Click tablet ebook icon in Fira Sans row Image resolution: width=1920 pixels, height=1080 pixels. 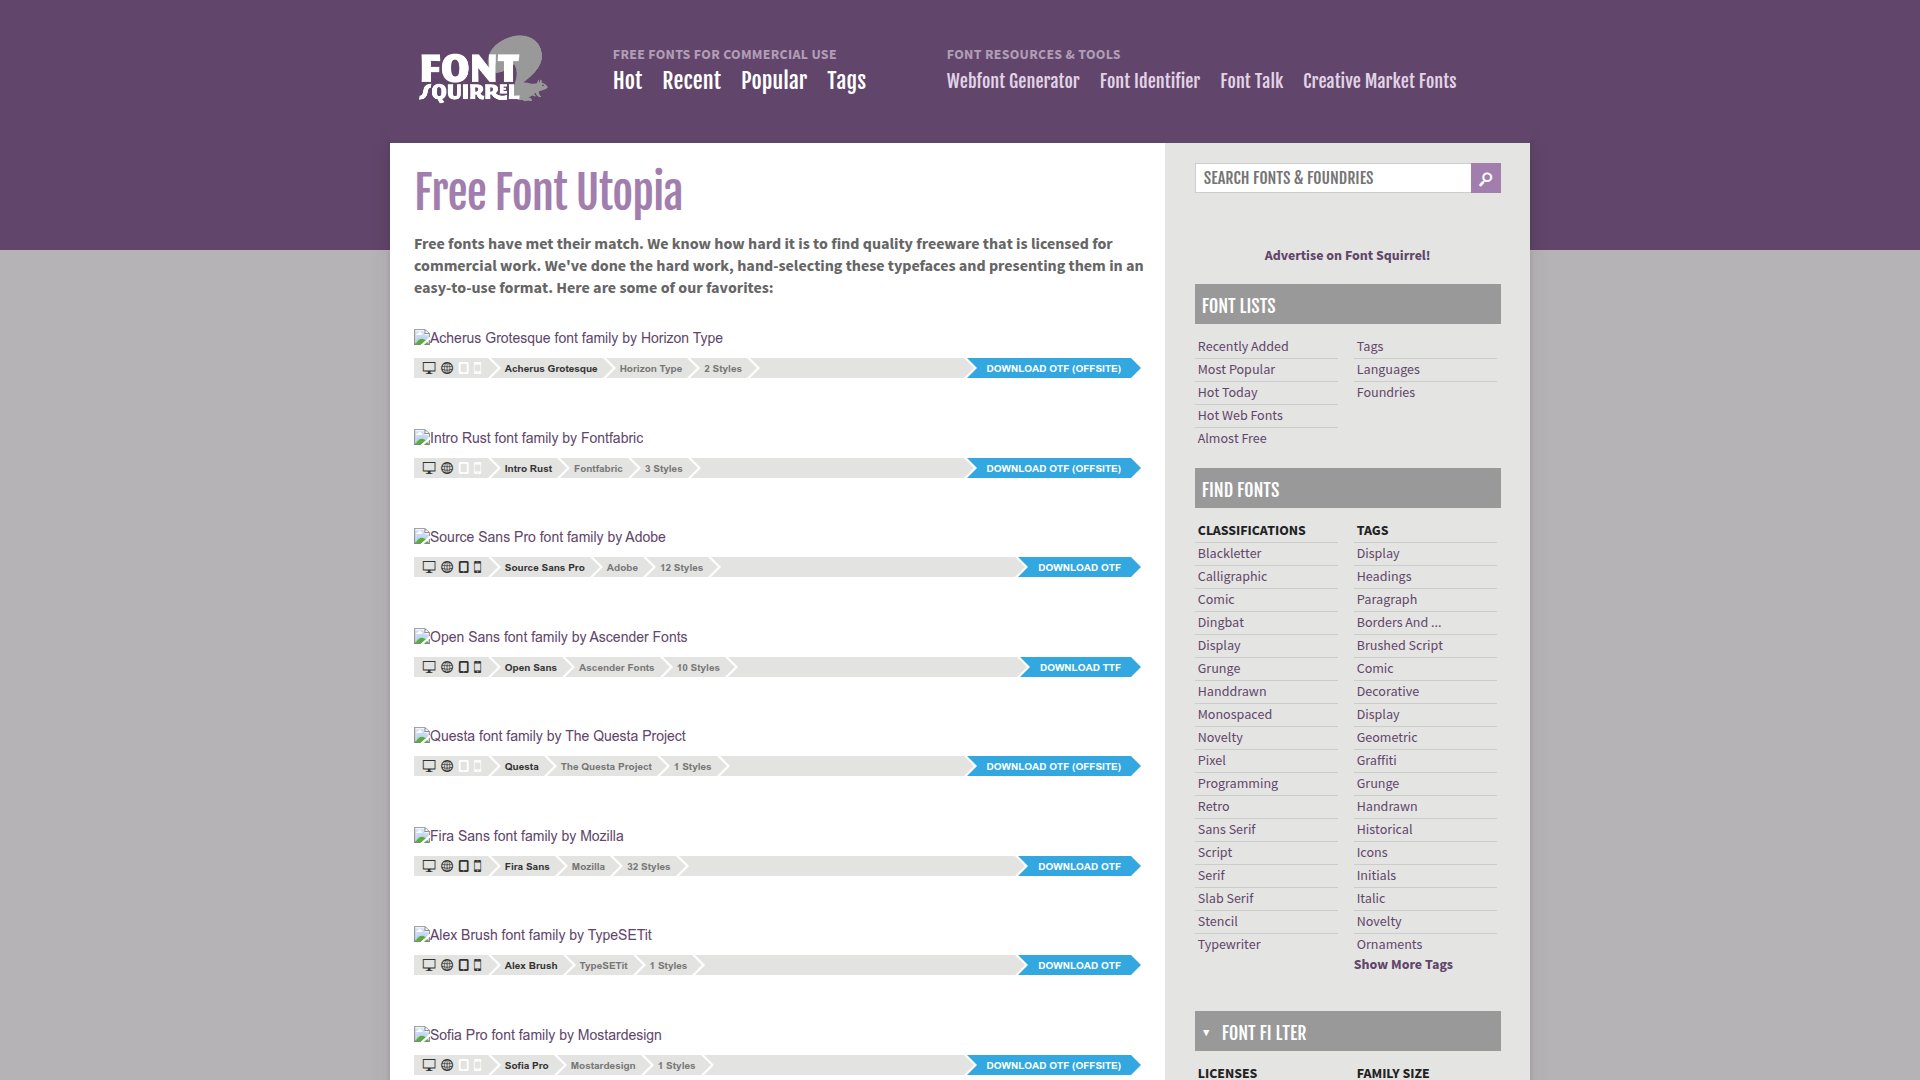point(463,866)
